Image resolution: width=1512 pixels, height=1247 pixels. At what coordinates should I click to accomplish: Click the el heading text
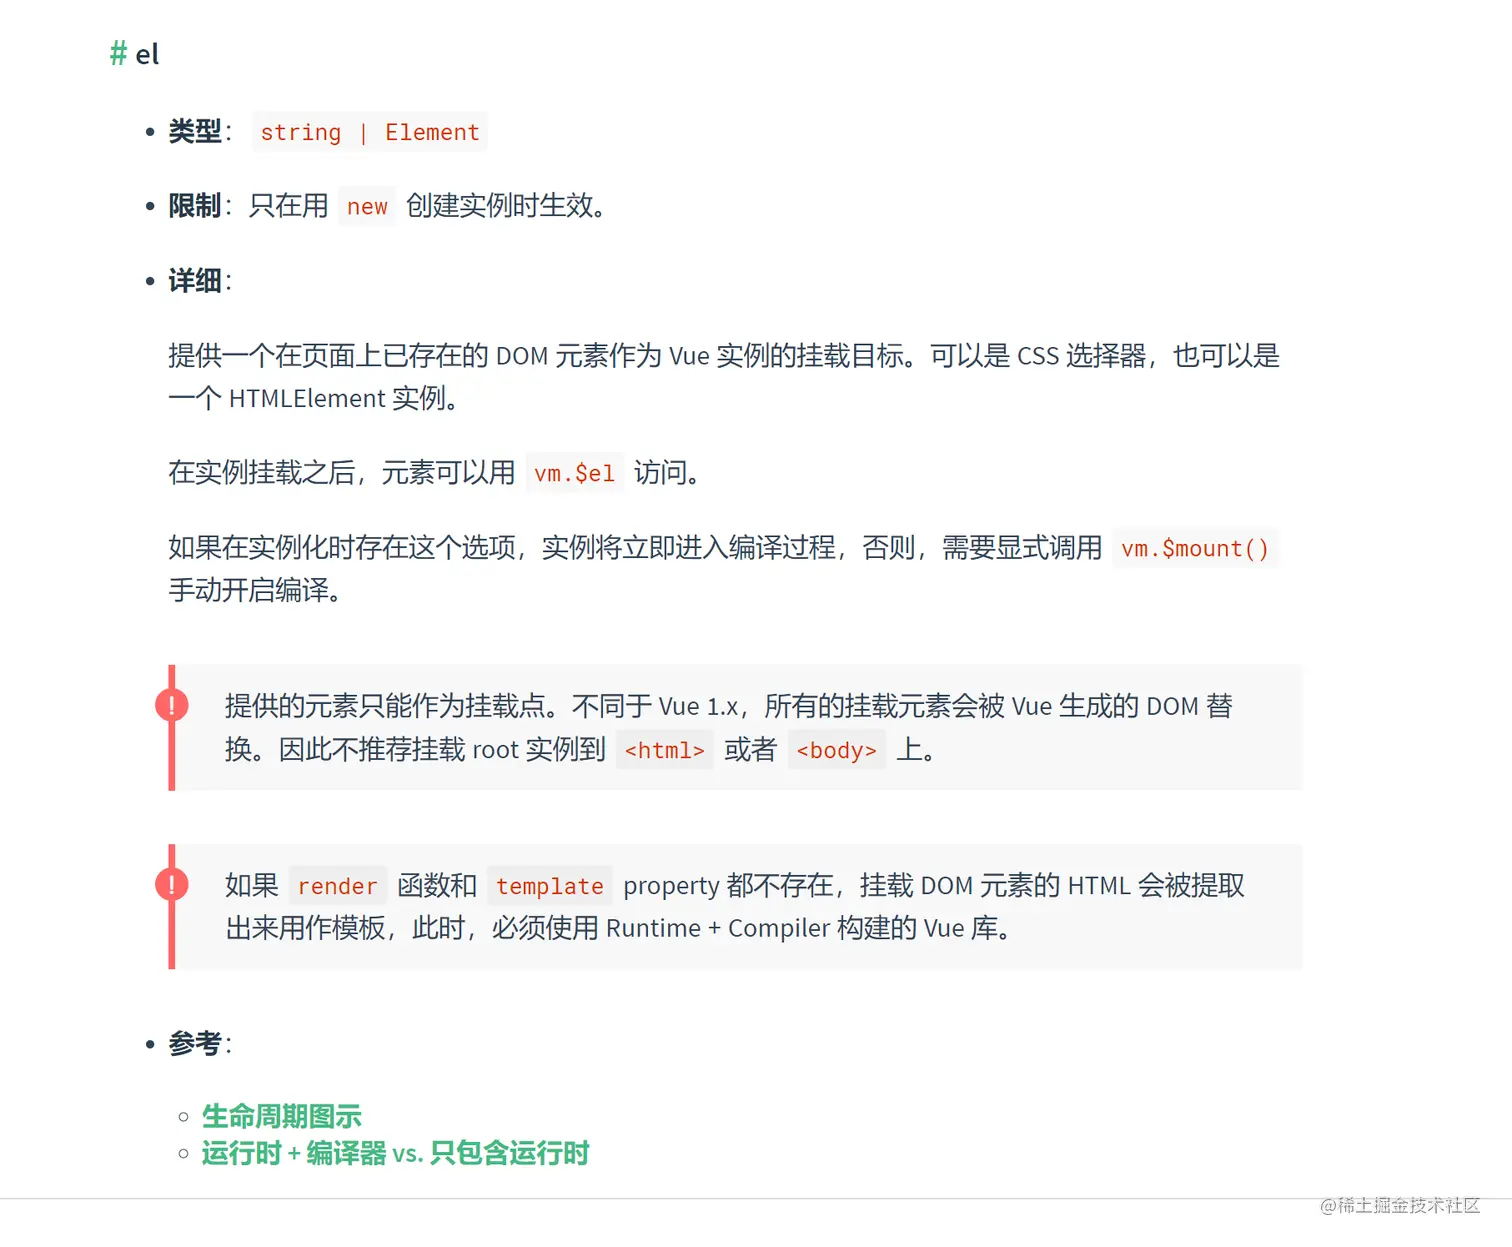point(147,54)
